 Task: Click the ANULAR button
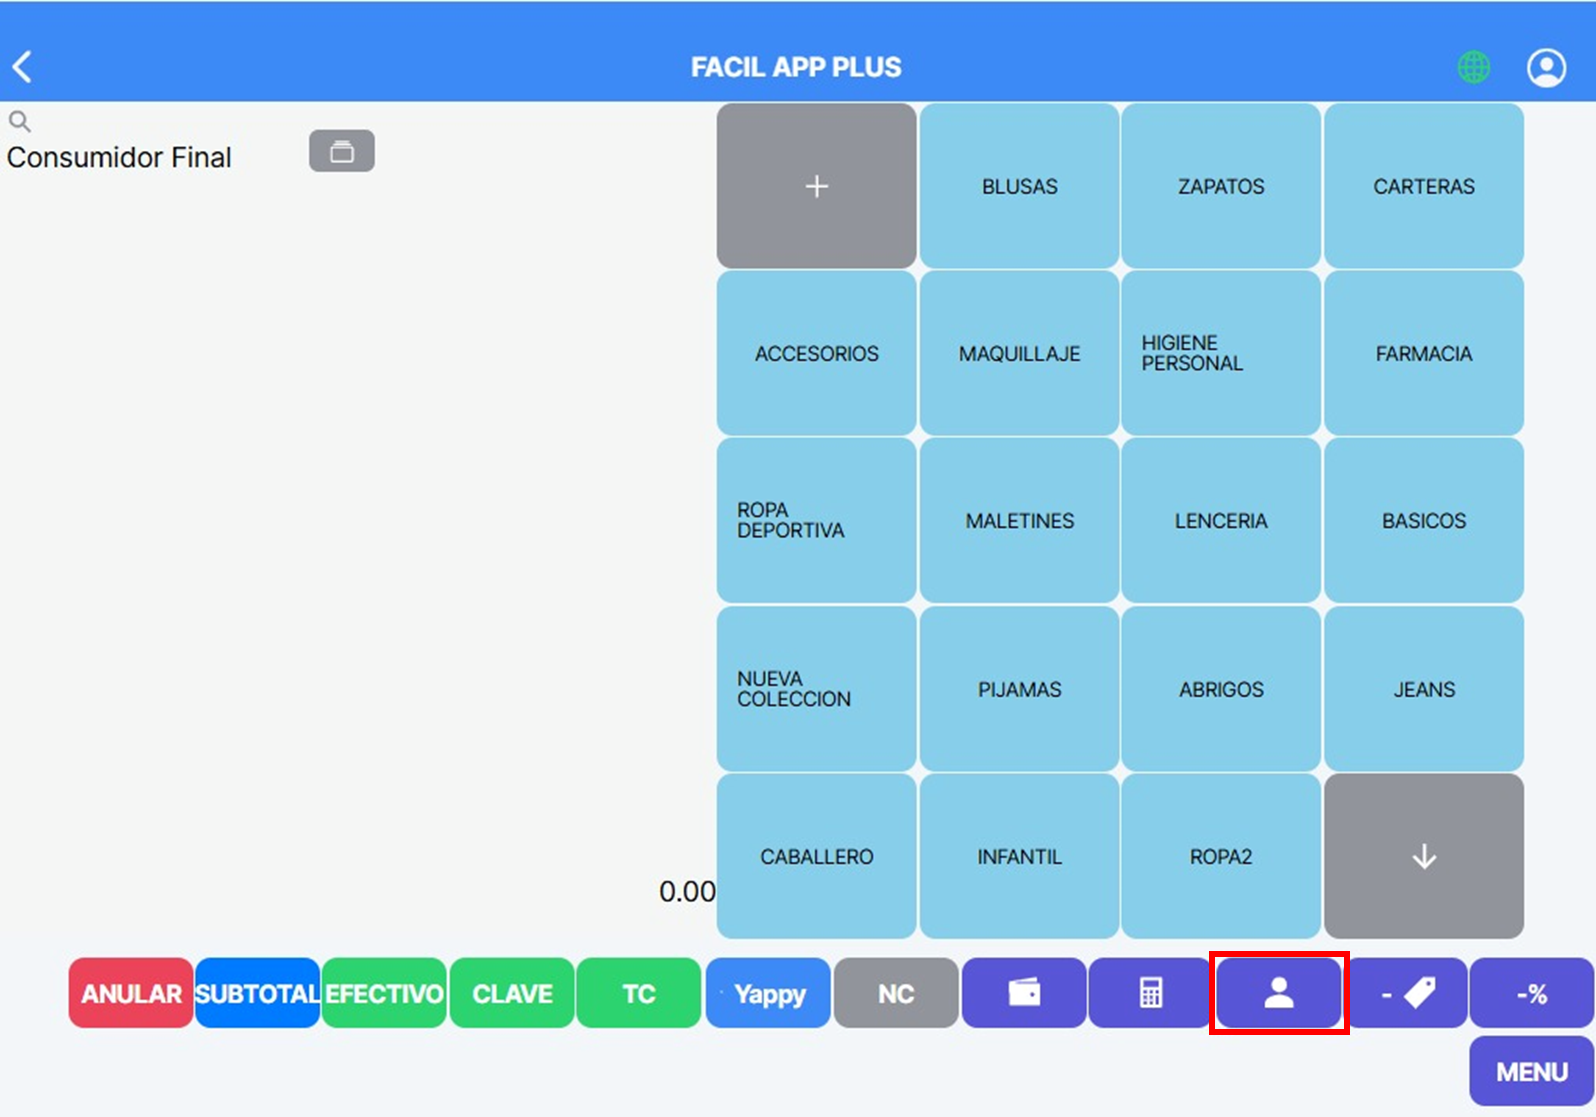[131, 993]
